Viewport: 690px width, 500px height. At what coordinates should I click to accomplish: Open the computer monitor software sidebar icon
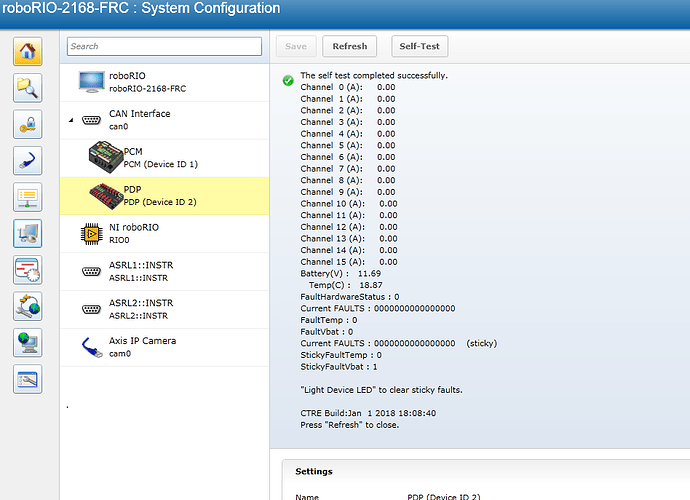click(28, 233)
